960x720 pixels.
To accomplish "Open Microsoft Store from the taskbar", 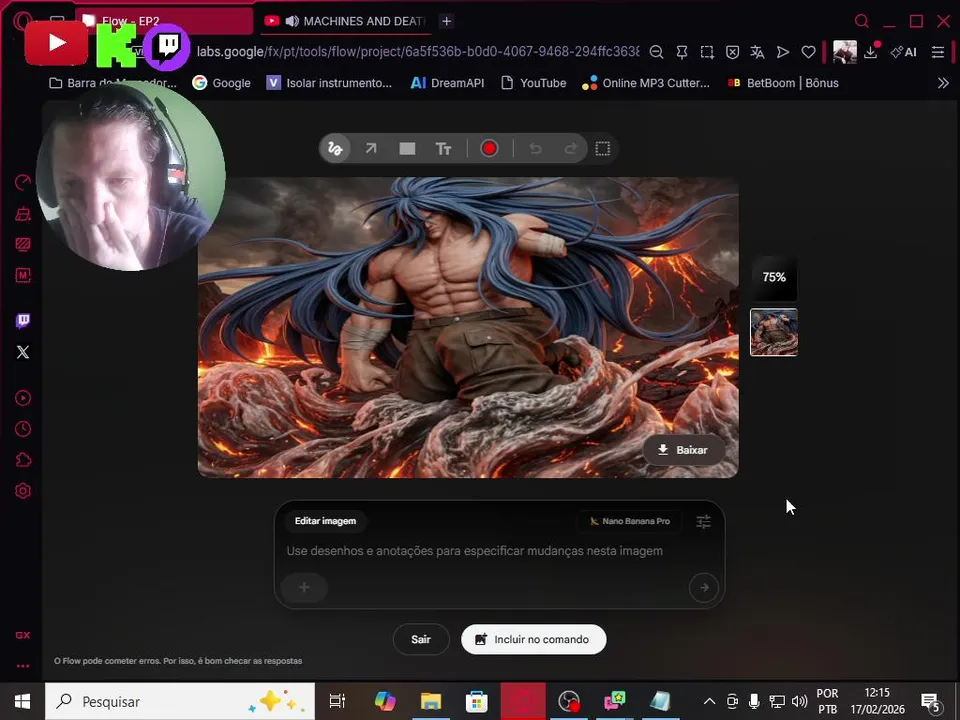I will pos(476,702).
